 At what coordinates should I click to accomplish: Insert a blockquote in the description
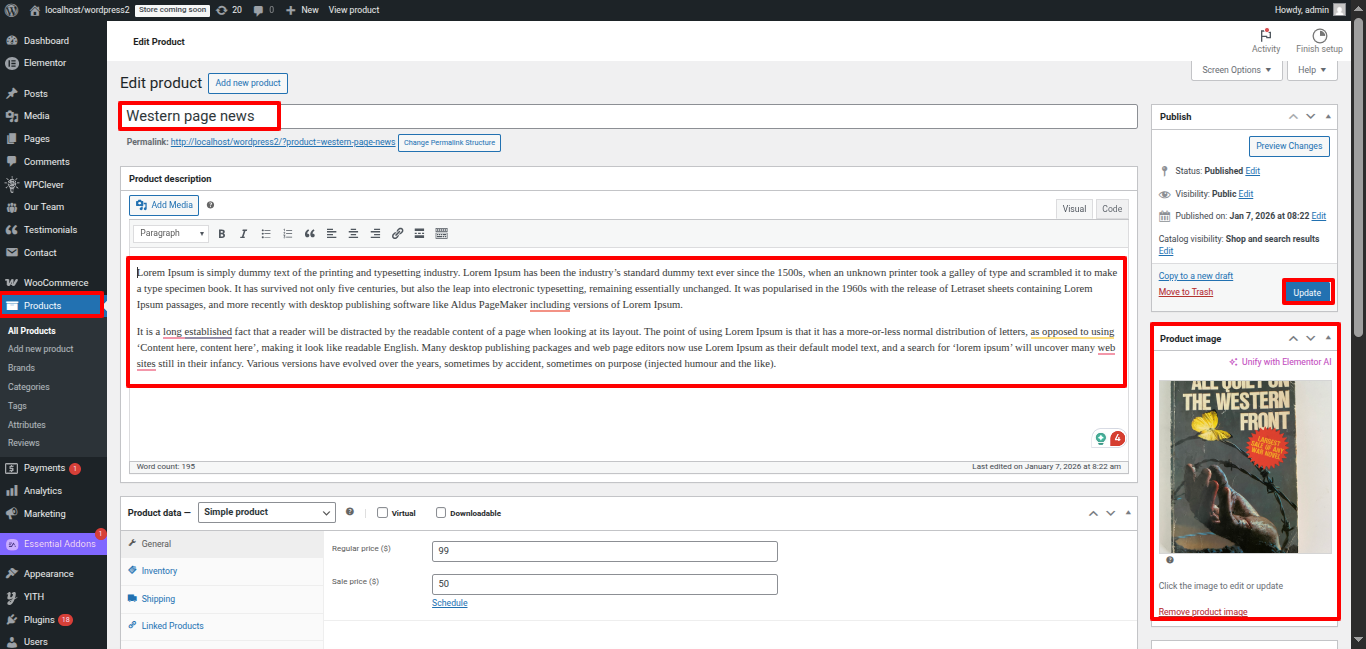click(309, 233)
